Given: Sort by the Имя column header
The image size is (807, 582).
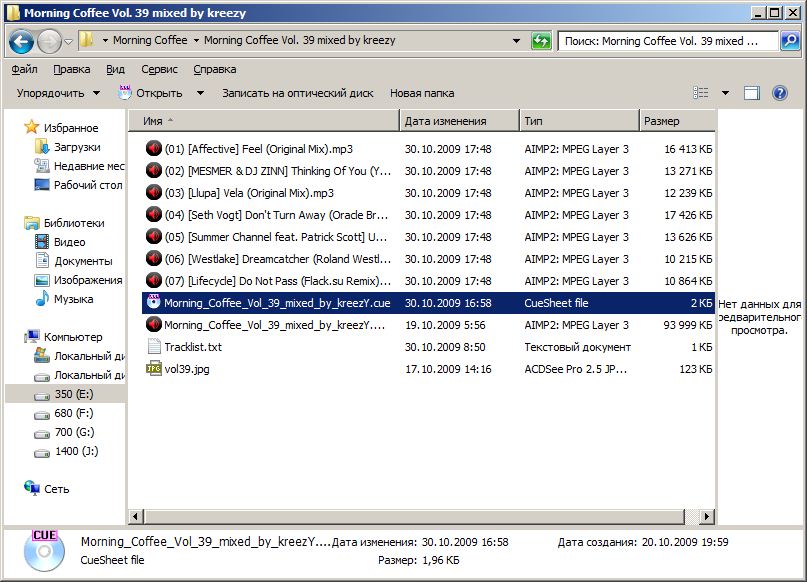Looking at the screenshot, I should [x=264, y=121].
